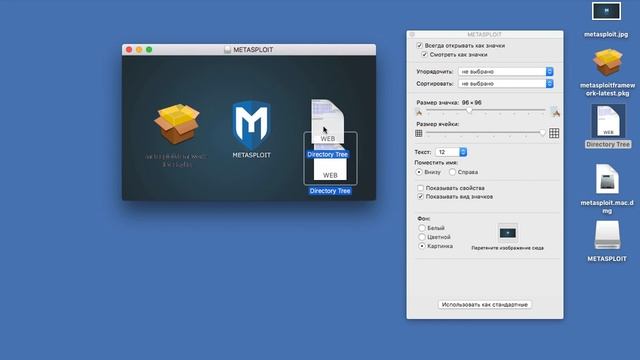Select Directory Tree file on the desktop
The width and height of the screenshot is (640, 360).
pos(608,121)
